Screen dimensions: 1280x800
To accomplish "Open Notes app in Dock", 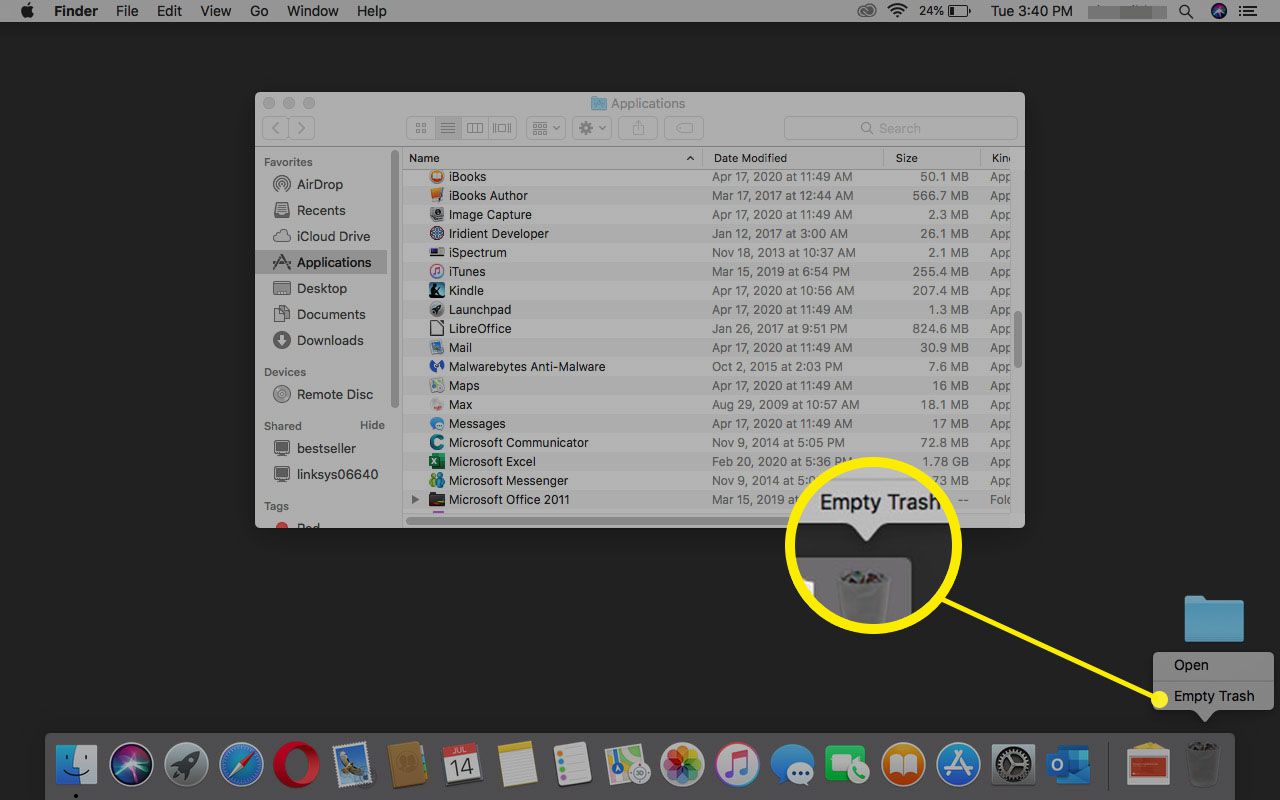I will (517, 765).
